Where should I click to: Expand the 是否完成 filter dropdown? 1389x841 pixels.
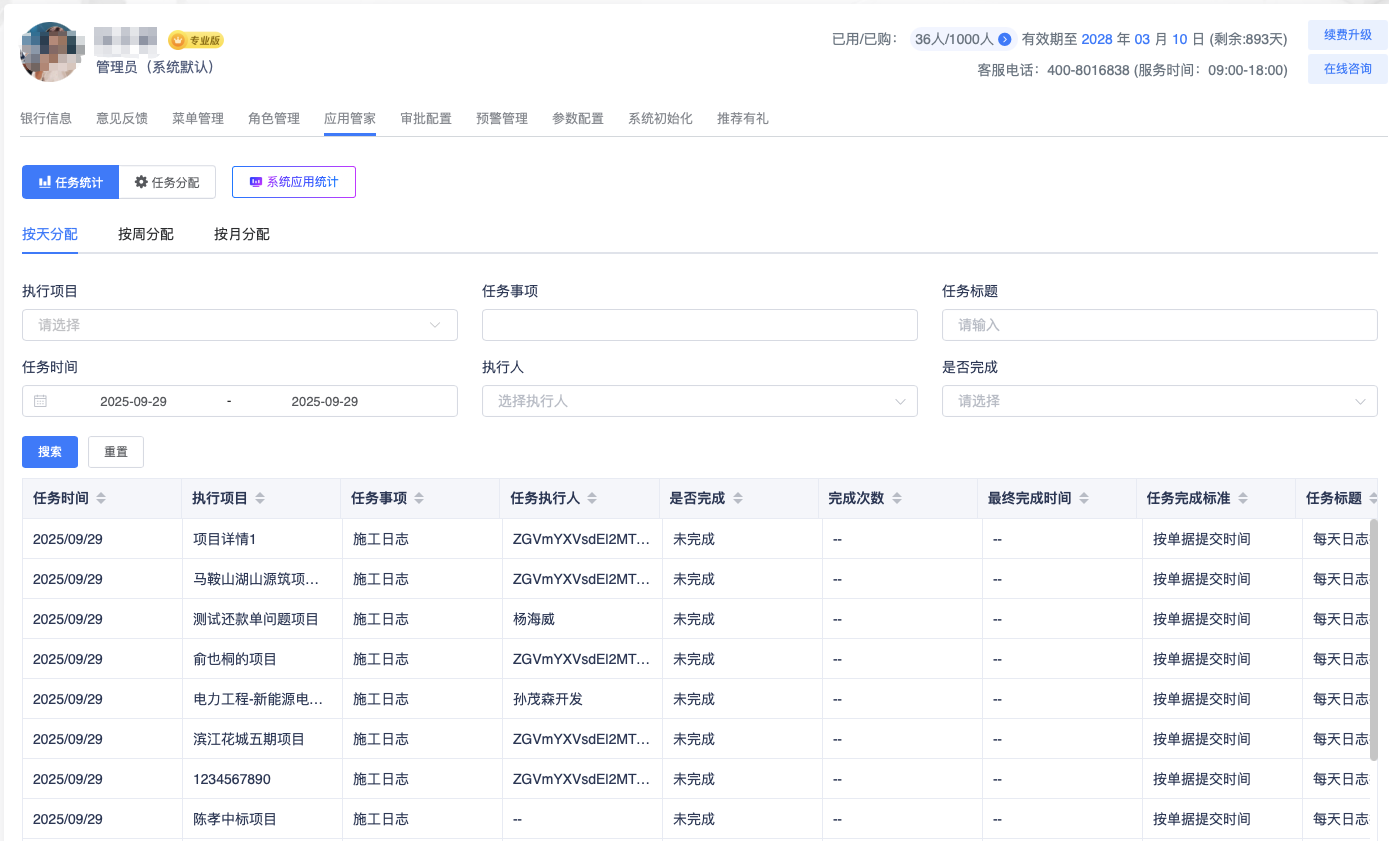1159,401
